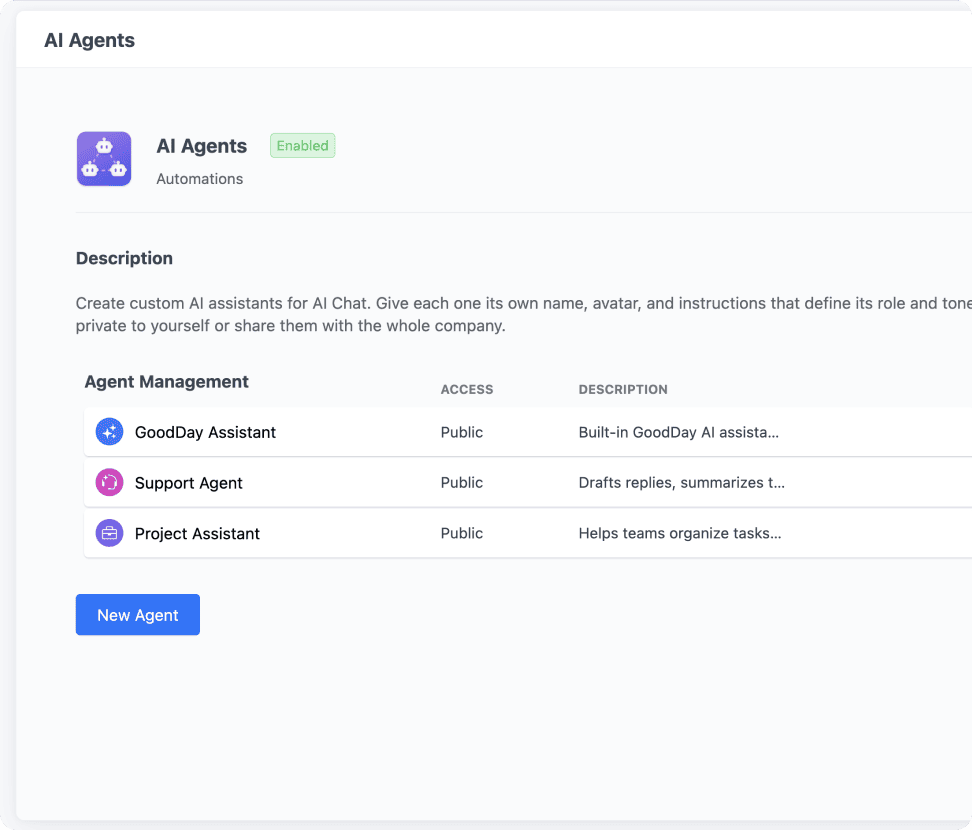The image size is (972, 830).
Task: Open the GoodDay Assistant agent row
Action: [528, 432]
